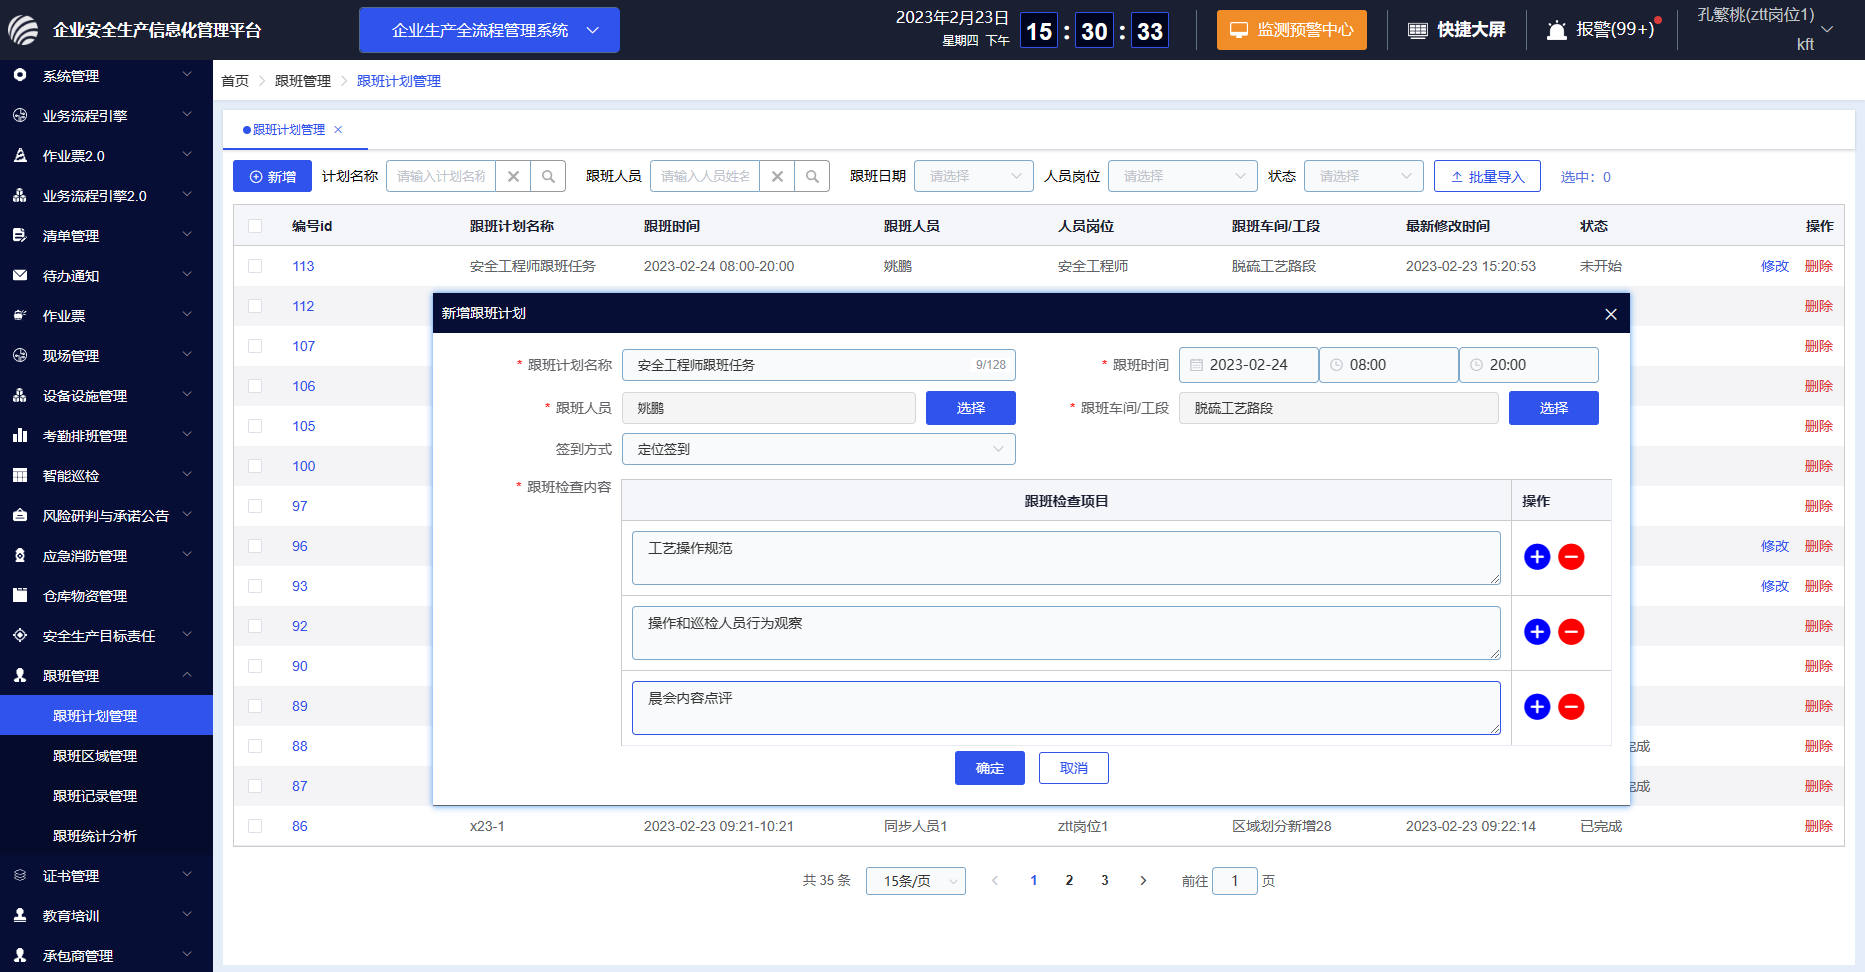The height and width of the screenshot is (972, 1865).
Task: Click the 系统管理 sidebar icon
Action: click(x=20, y=76)
